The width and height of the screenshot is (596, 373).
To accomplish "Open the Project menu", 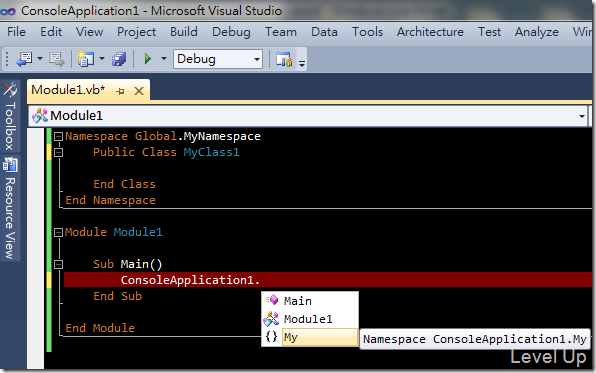I will (x=136, y=32).
